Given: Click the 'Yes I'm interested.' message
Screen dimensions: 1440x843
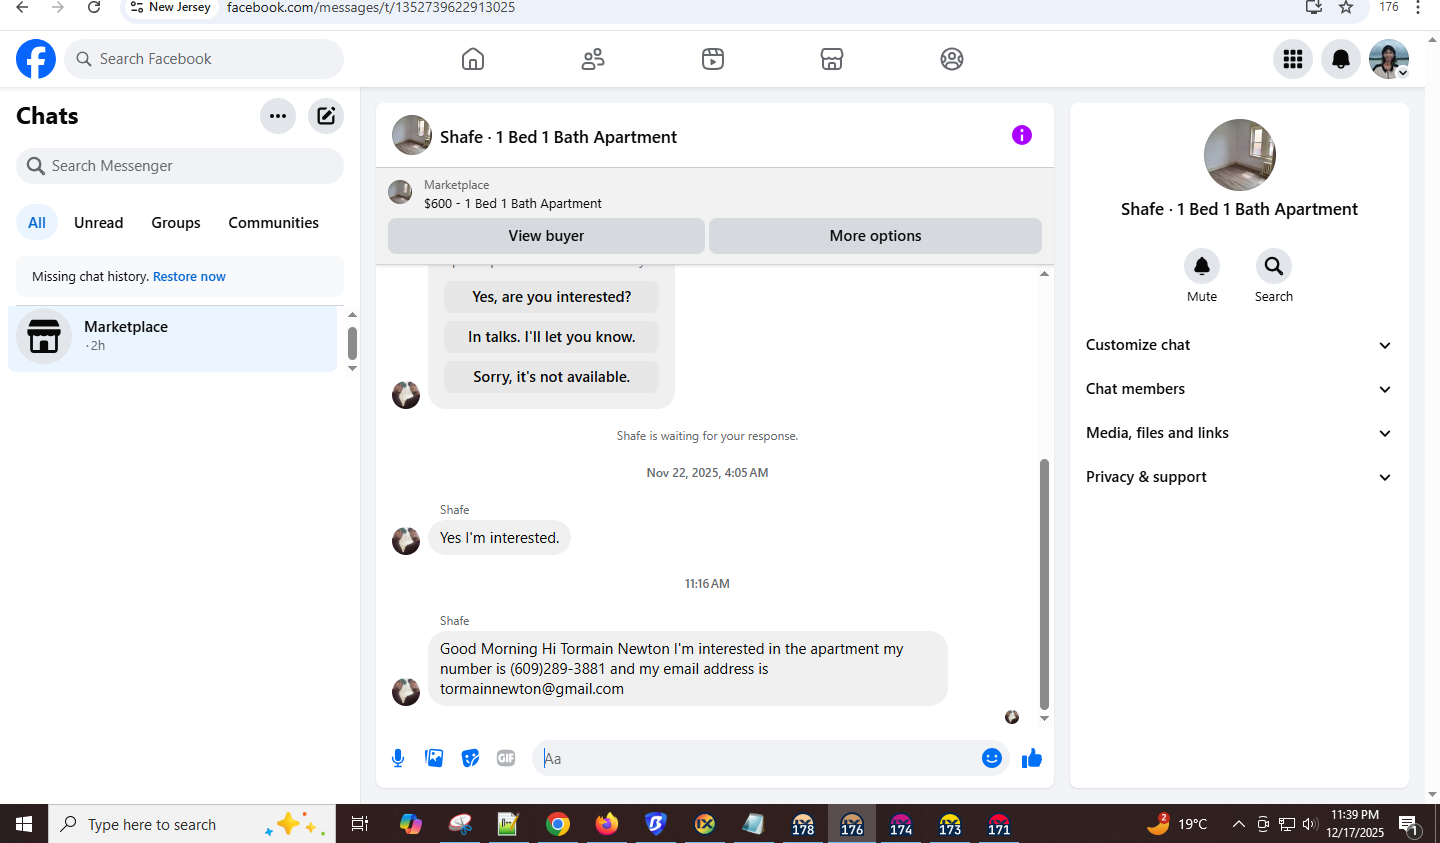Looking at the screenshot, I should tap(499, 538).
